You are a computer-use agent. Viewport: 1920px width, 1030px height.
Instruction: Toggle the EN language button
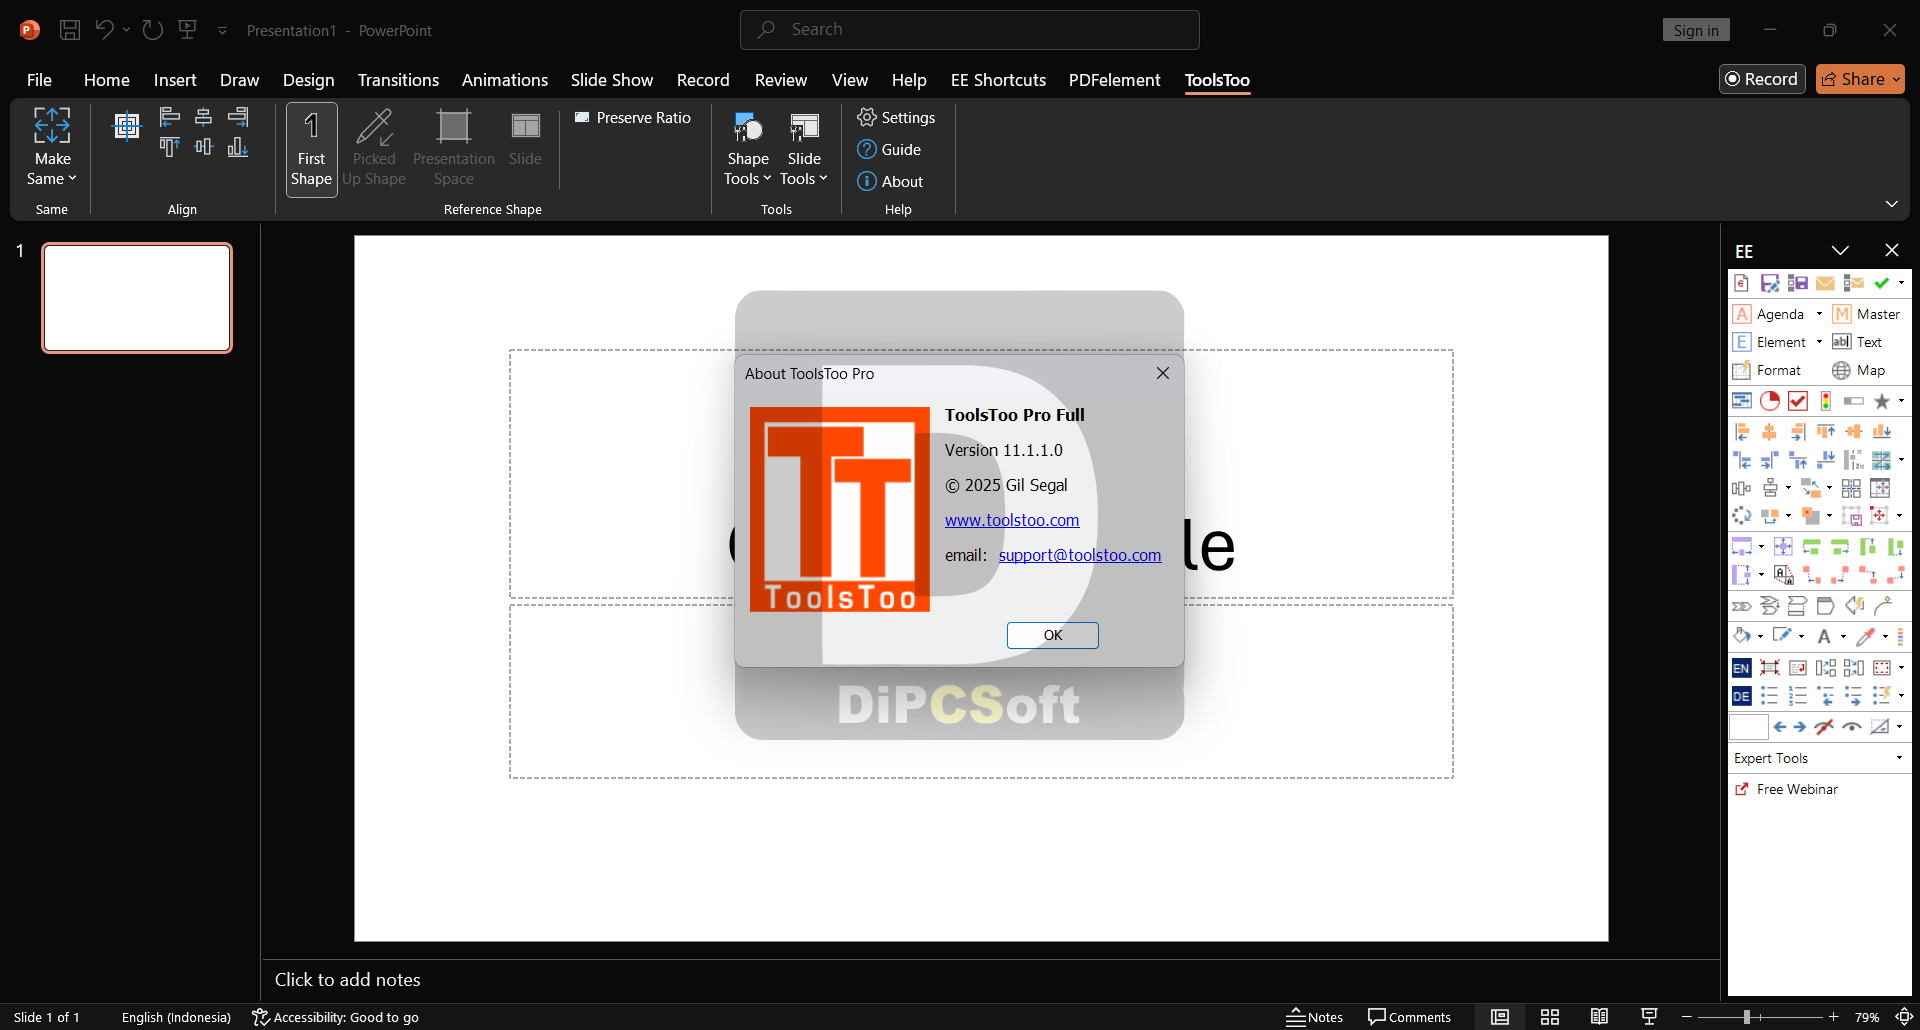(1741, 668)
